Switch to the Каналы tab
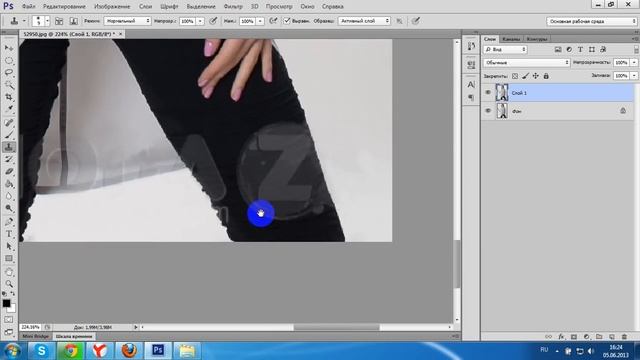Image resolution: width=640 pixels, height=360 pixels. [511, 39]
